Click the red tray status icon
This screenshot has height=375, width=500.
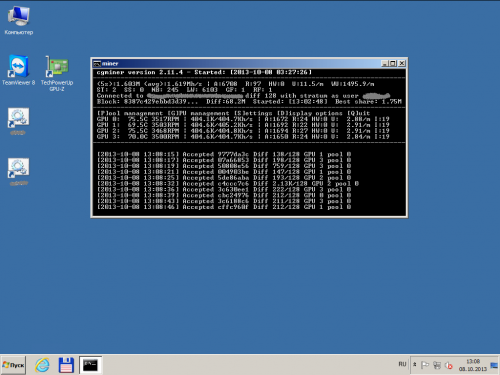(449, 365)
